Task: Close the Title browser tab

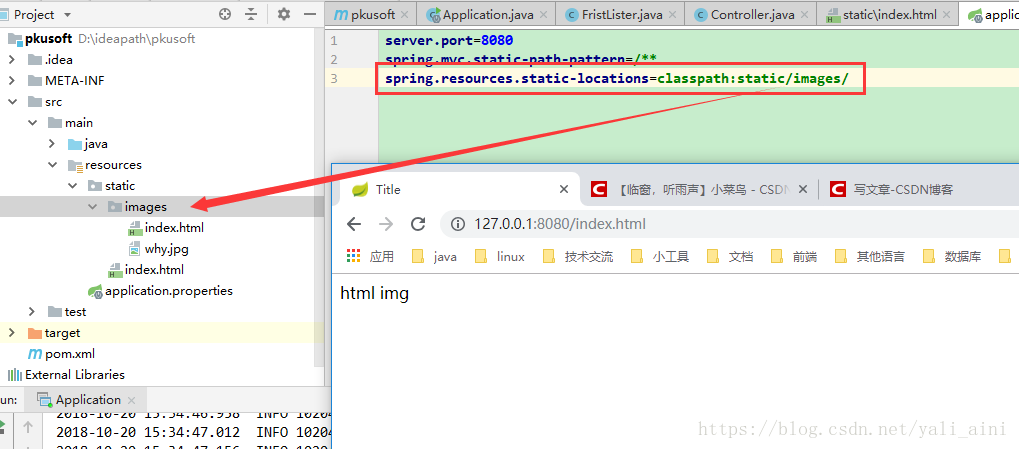Action: (563, 189)
